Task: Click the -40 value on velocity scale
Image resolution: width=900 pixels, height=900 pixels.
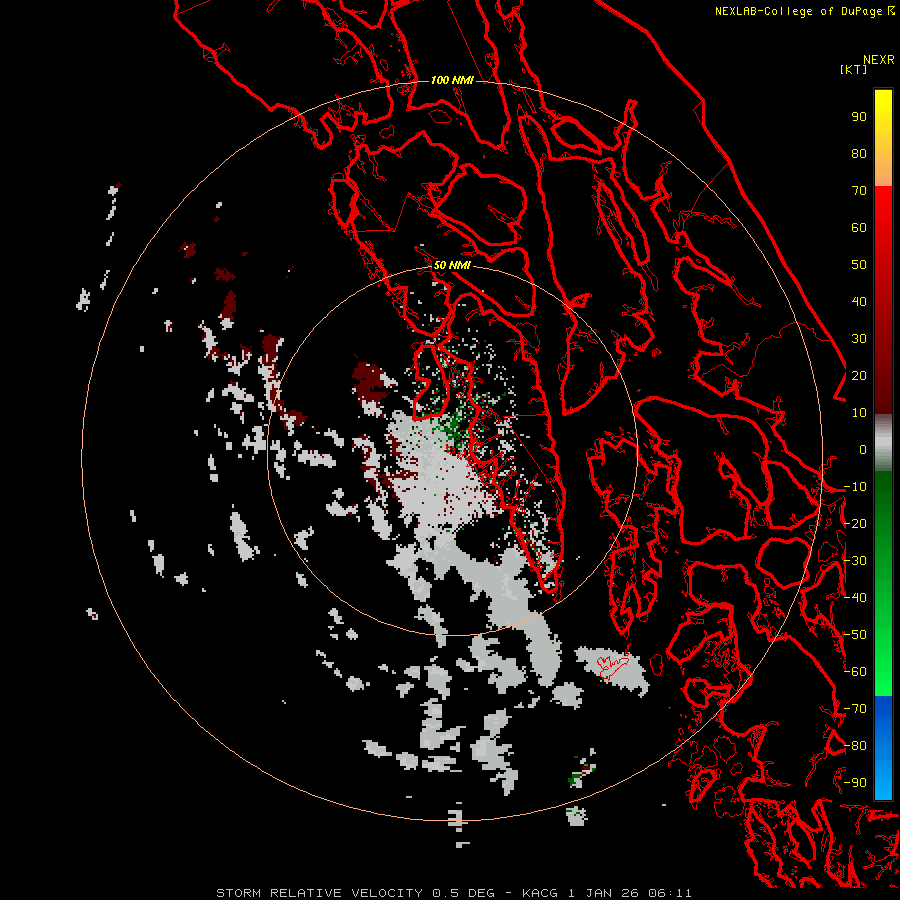Action: click(855, 598)
